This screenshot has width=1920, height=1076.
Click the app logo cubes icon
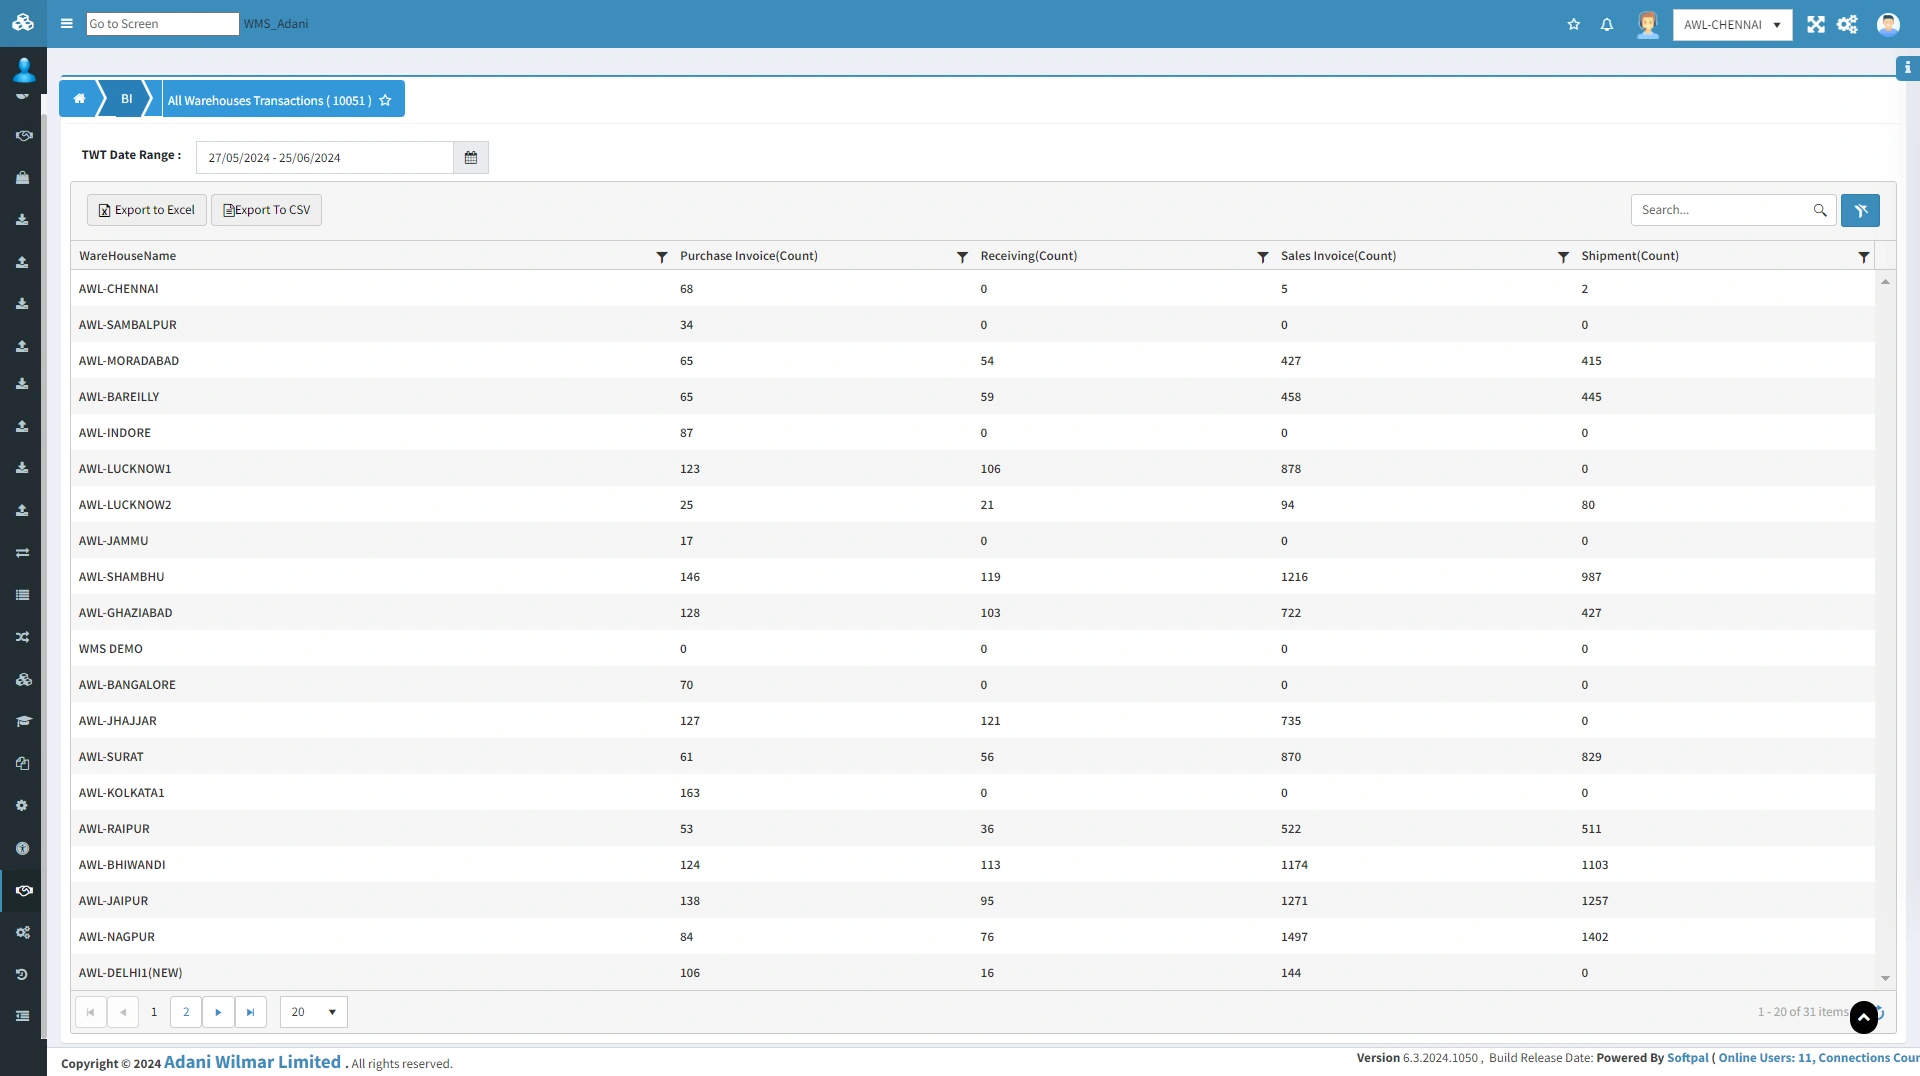[x=23, y=22]
